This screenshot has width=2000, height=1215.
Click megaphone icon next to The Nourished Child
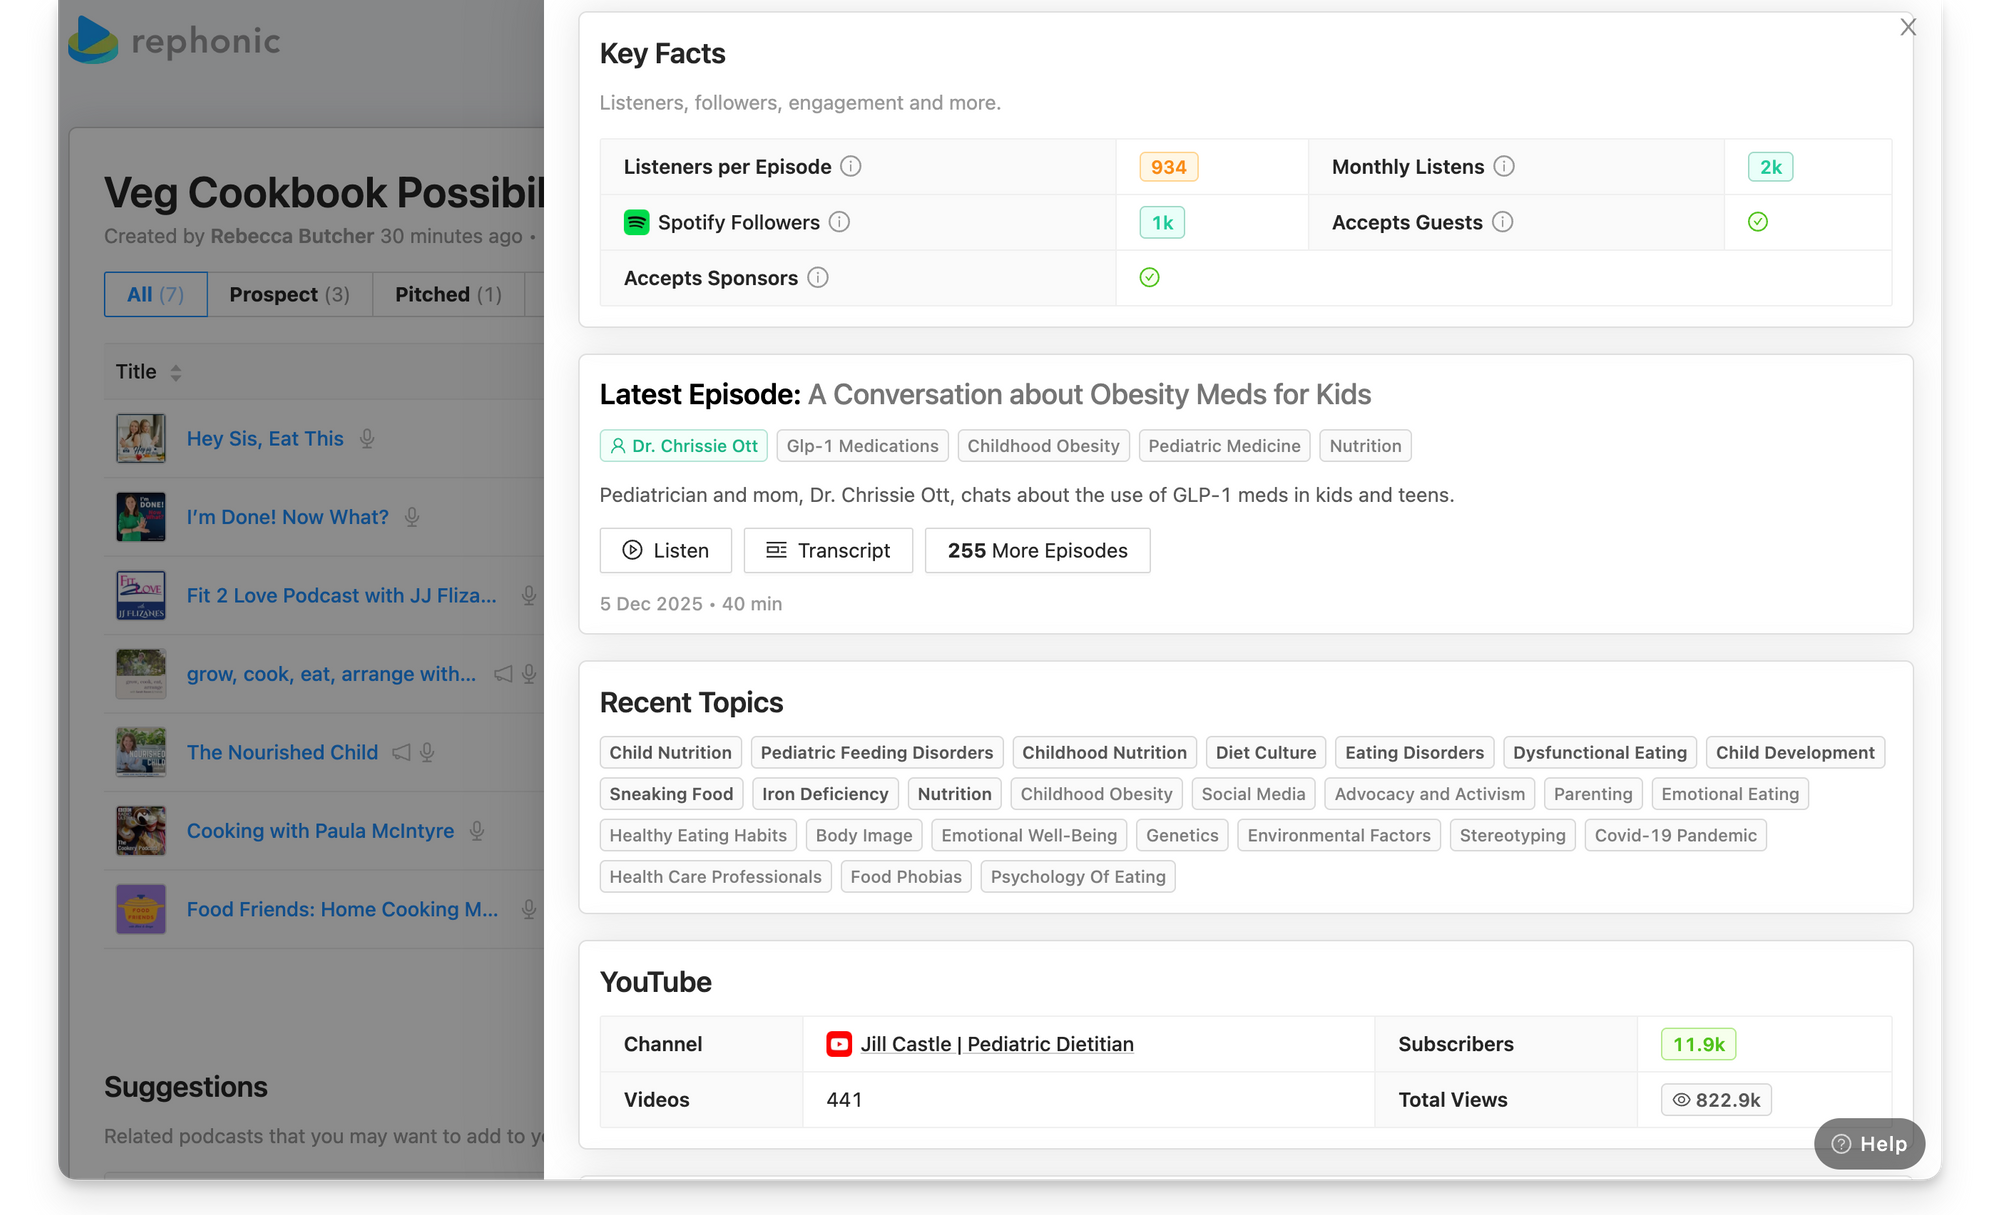coord(401,752)
